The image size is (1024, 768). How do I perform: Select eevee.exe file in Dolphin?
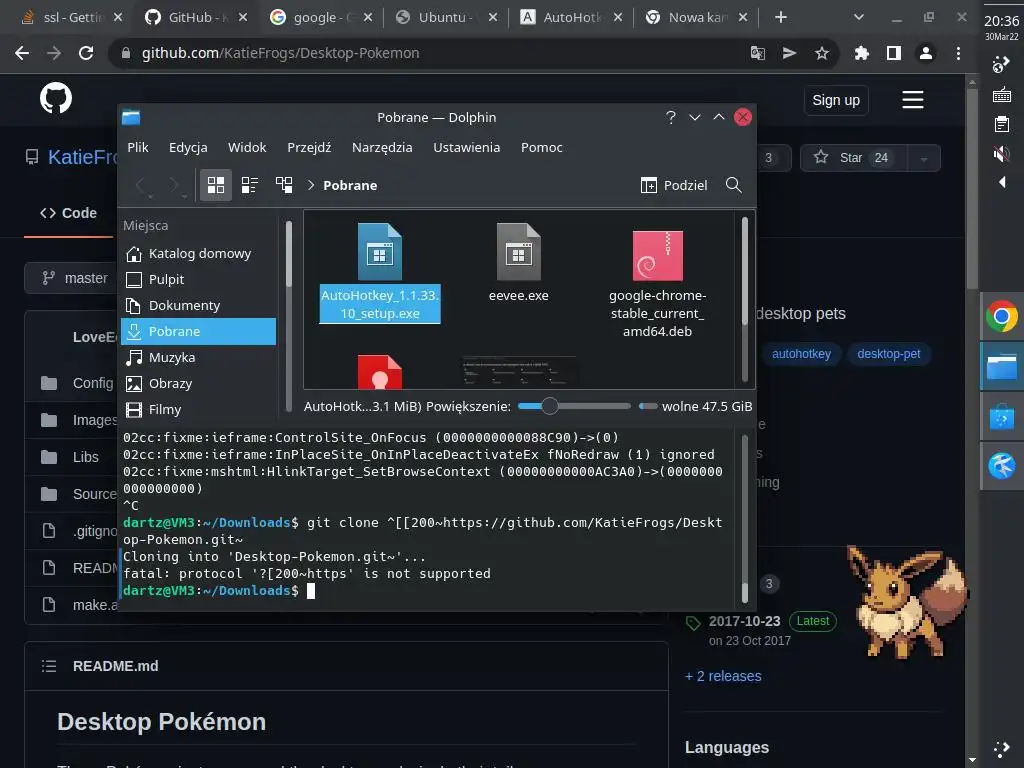(x=519, y=263)
